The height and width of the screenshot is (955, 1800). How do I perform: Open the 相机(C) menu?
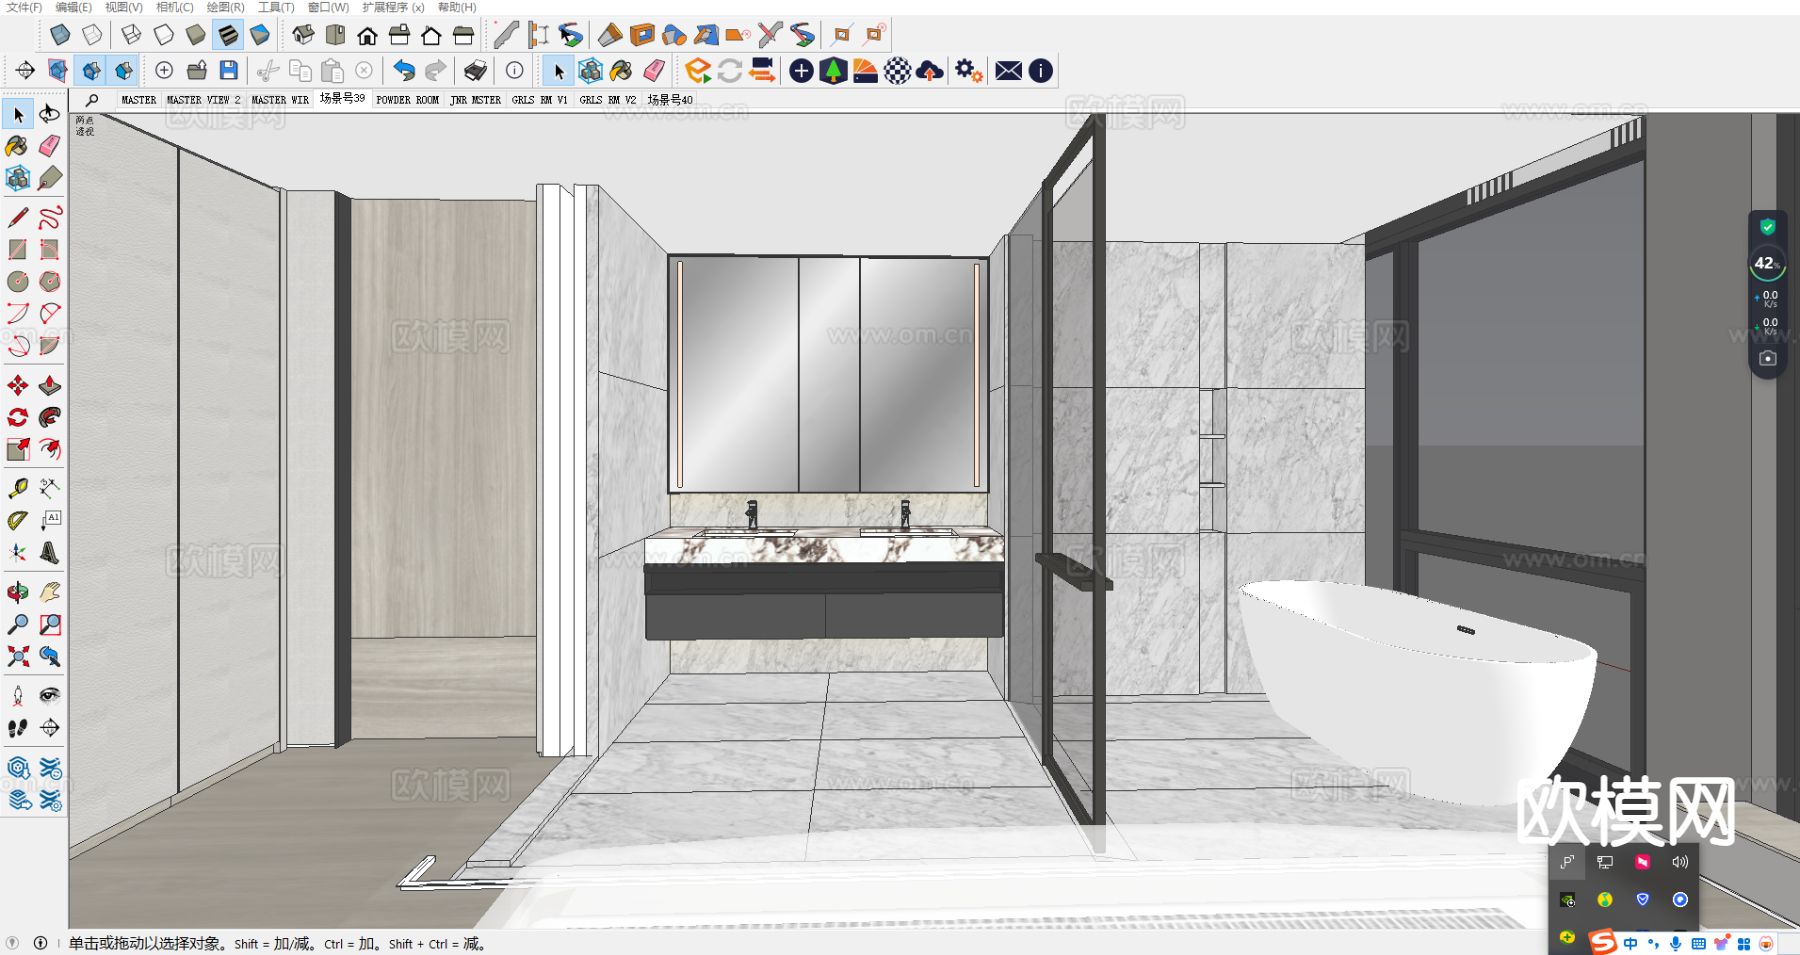pos(175,7)
